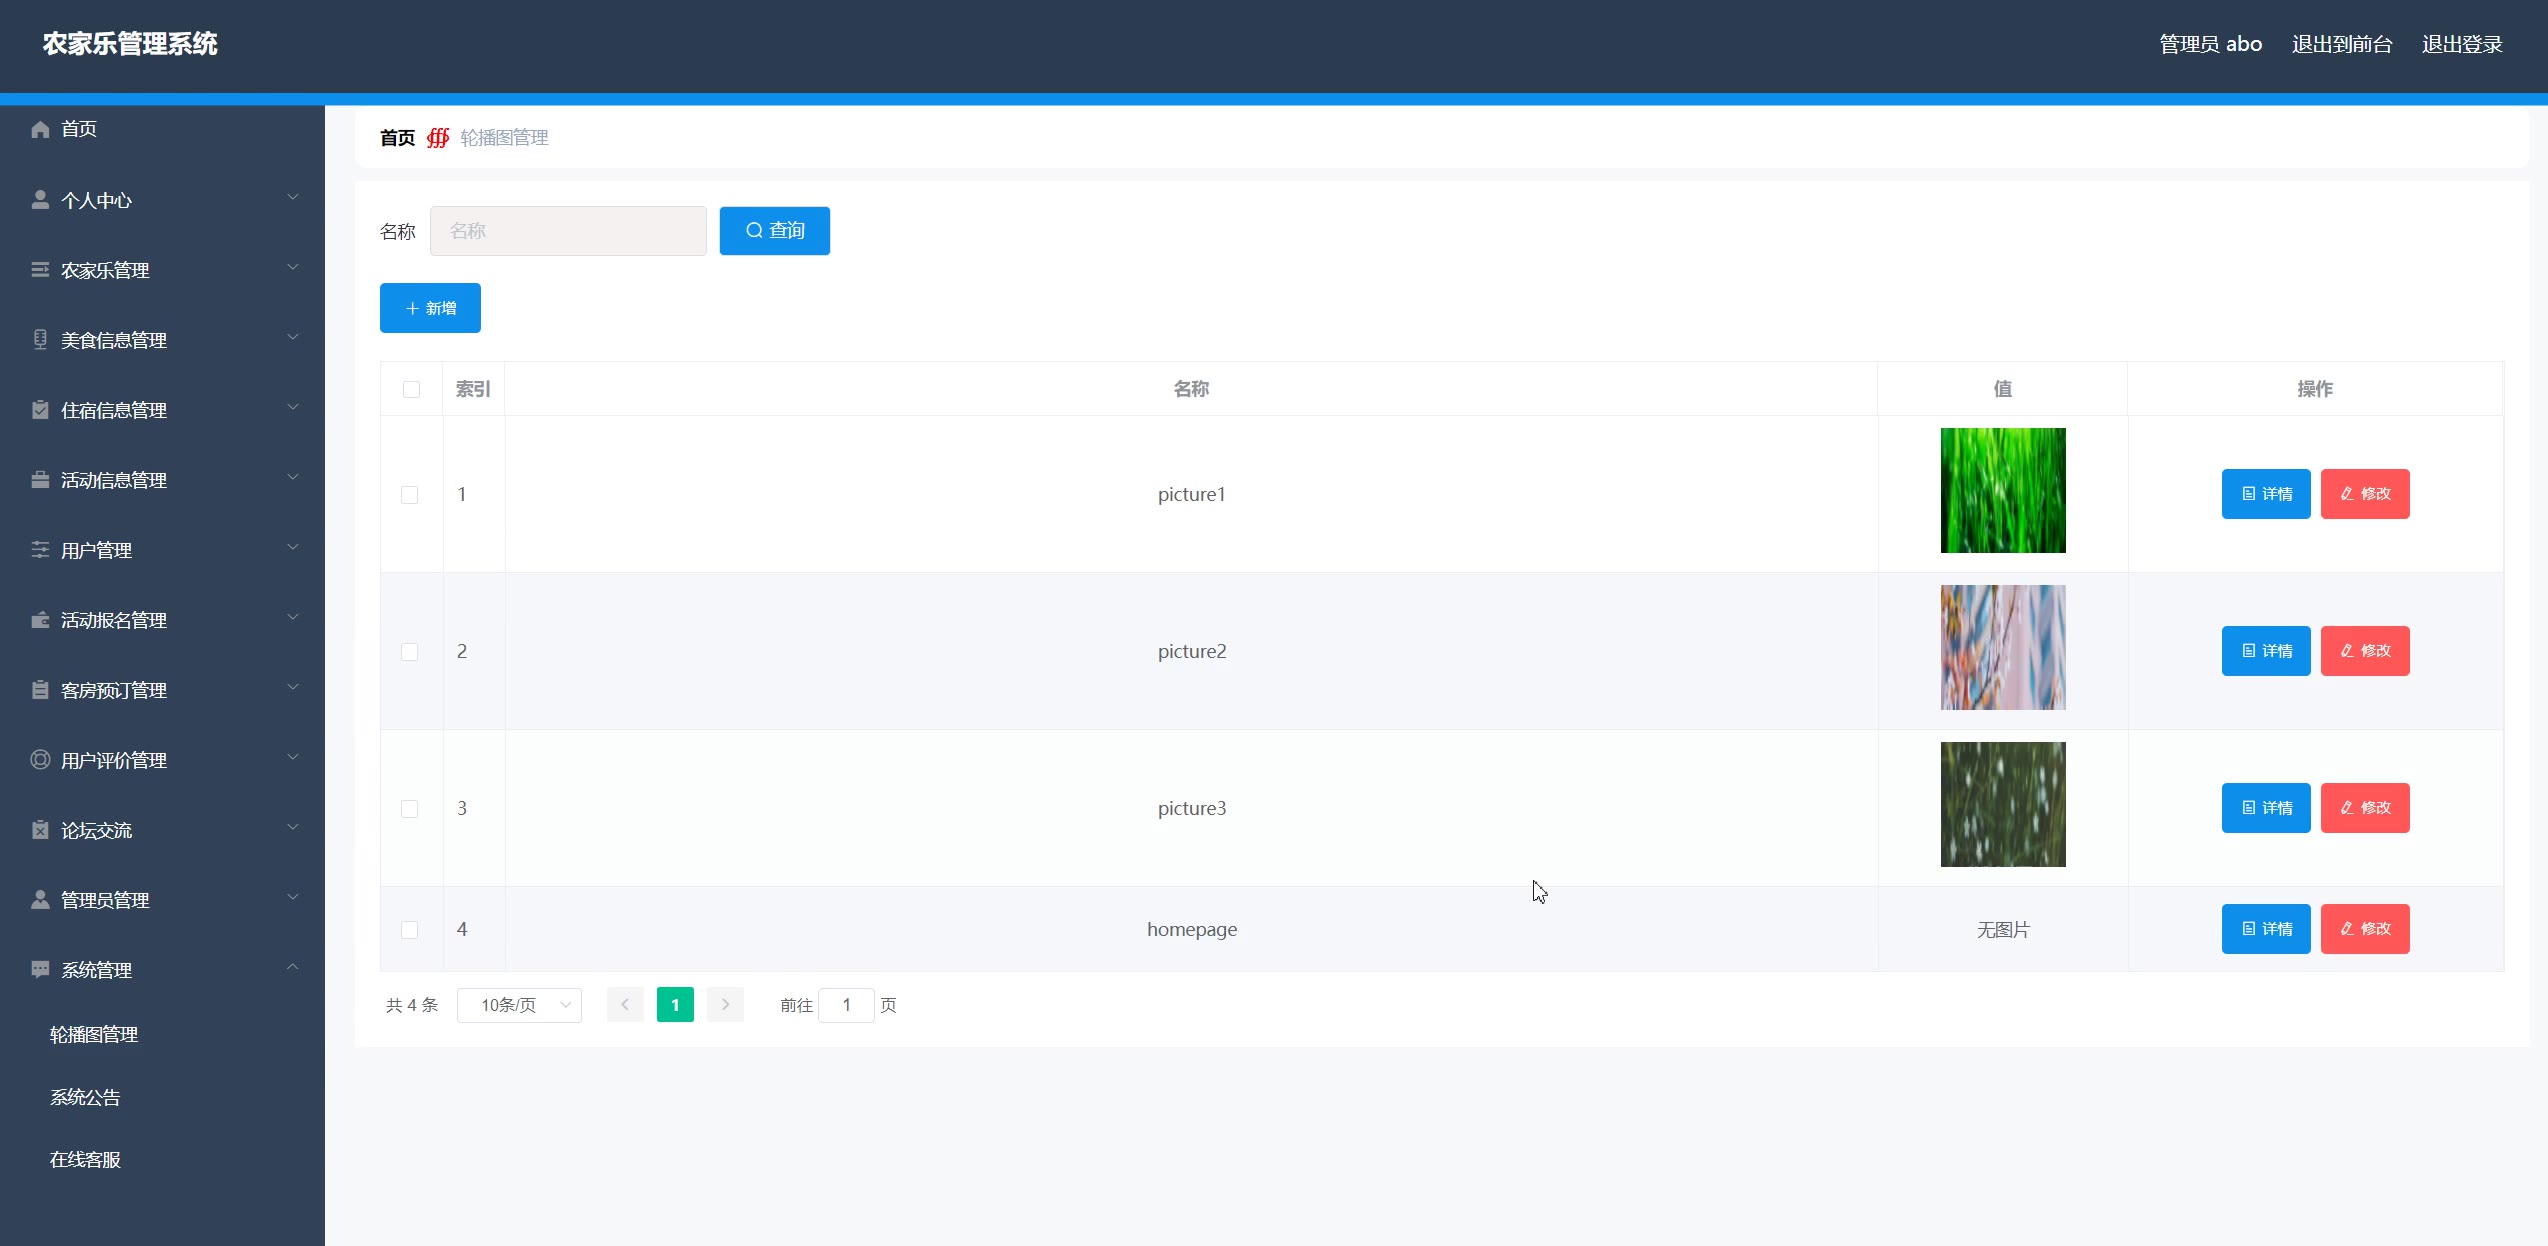Expand the 农家乐管理 chevron

pyautogui.click(x=293, y=267)
